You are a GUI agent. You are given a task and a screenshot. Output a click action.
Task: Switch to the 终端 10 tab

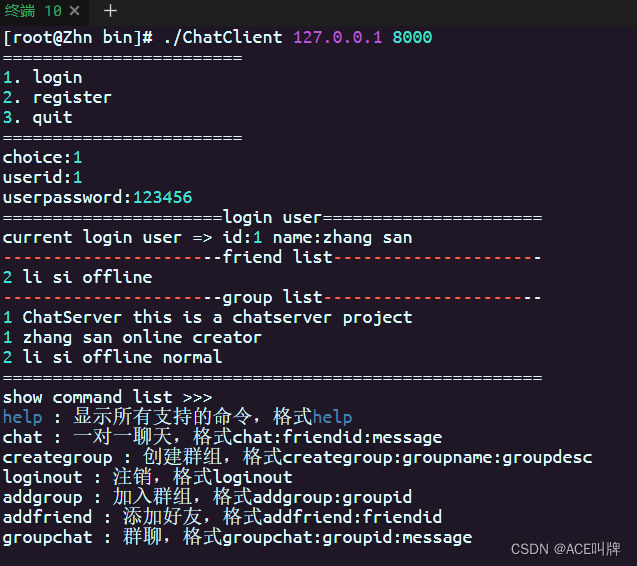(x=30, y=10)
